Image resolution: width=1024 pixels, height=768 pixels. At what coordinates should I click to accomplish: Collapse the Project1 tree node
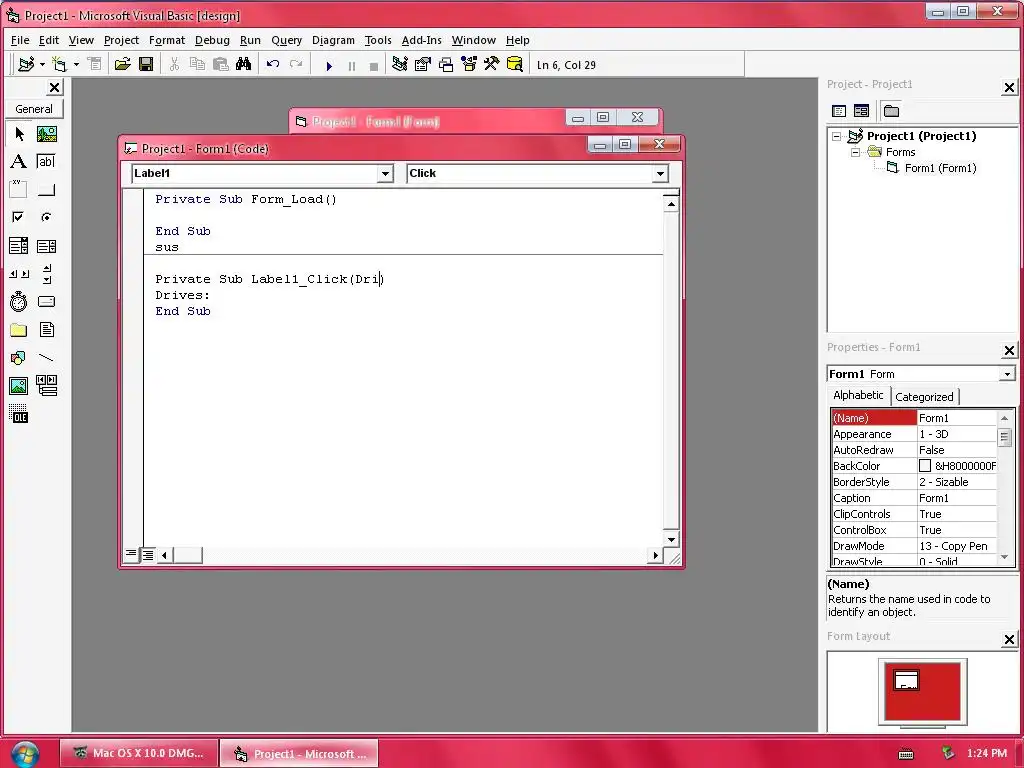[837, 136]
